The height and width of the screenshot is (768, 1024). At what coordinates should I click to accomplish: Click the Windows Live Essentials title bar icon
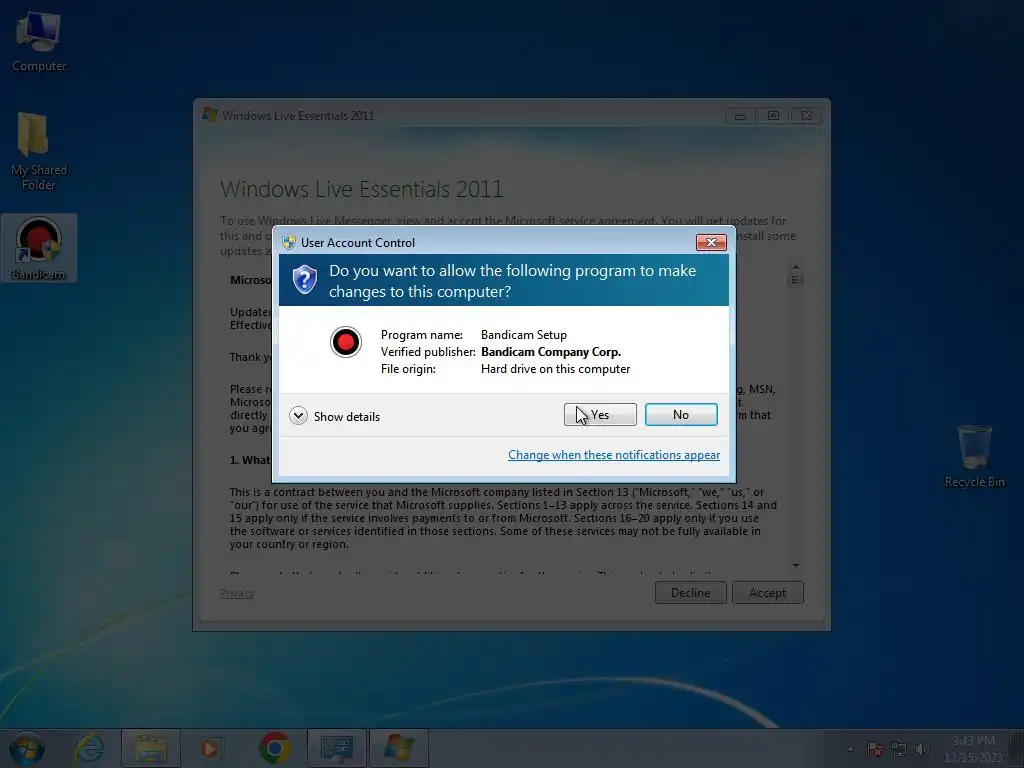click(210, 115)
